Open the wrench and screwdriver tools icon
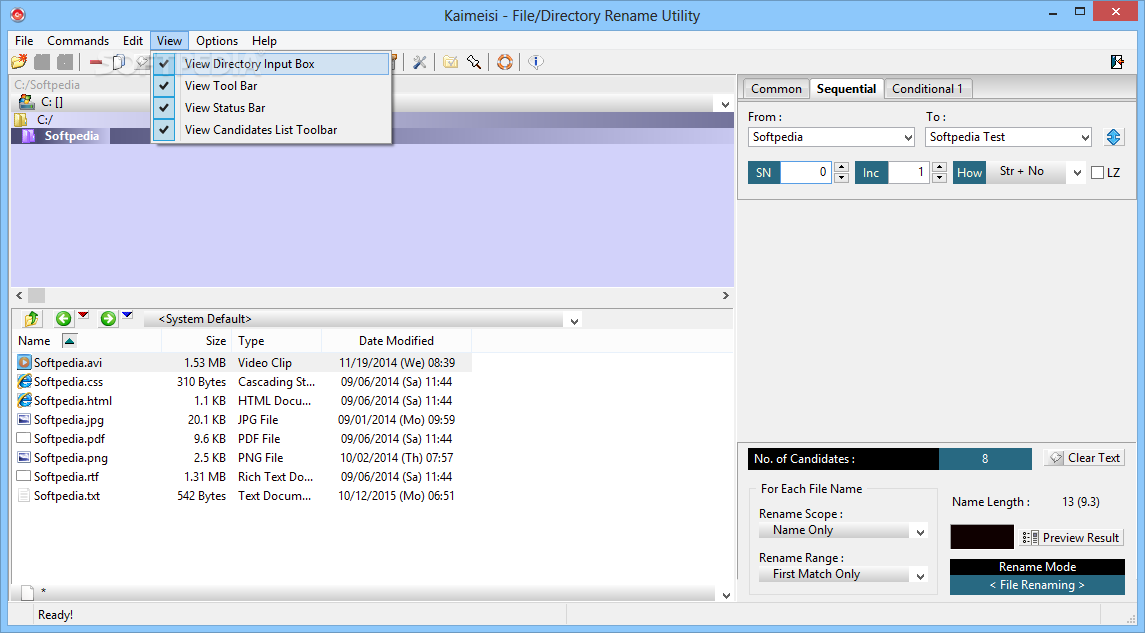Viewport: 1145px width, 633px height. pos(419,62)
